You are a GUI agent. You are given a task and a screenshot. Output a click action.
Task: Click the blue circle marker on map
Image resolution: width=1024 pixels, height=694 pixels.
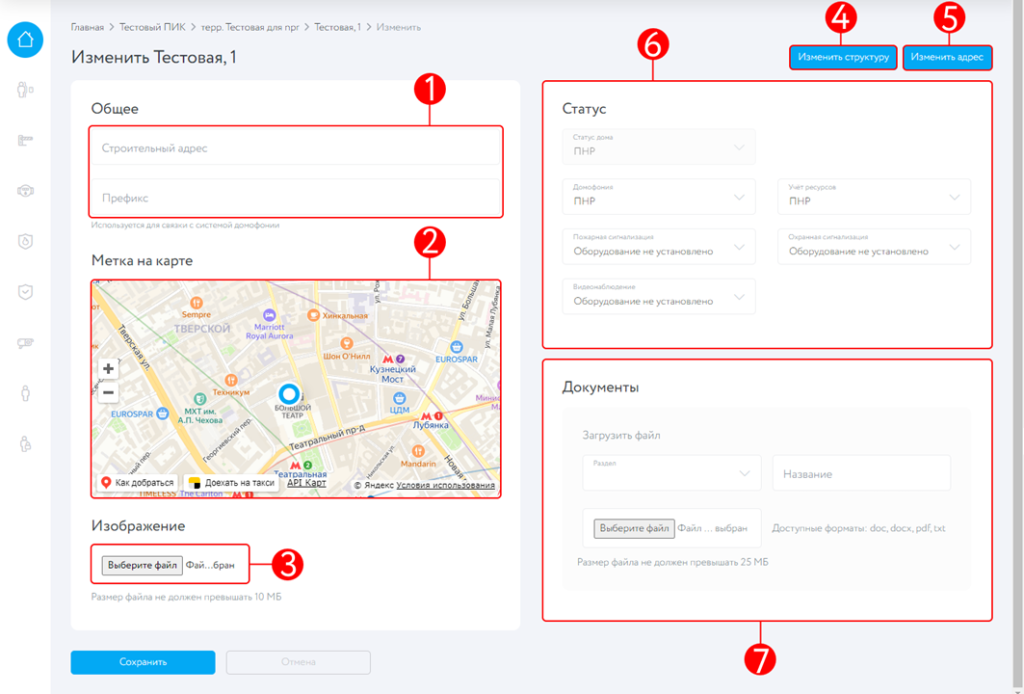(289, 393)
